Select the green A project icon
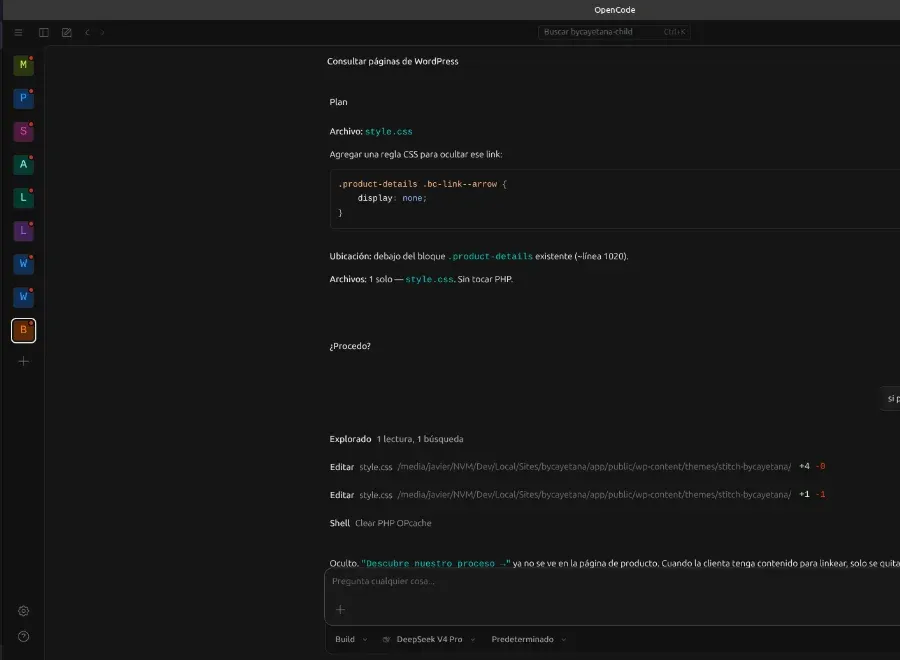The width and height of the screenshot is (900, 660). 24,165
